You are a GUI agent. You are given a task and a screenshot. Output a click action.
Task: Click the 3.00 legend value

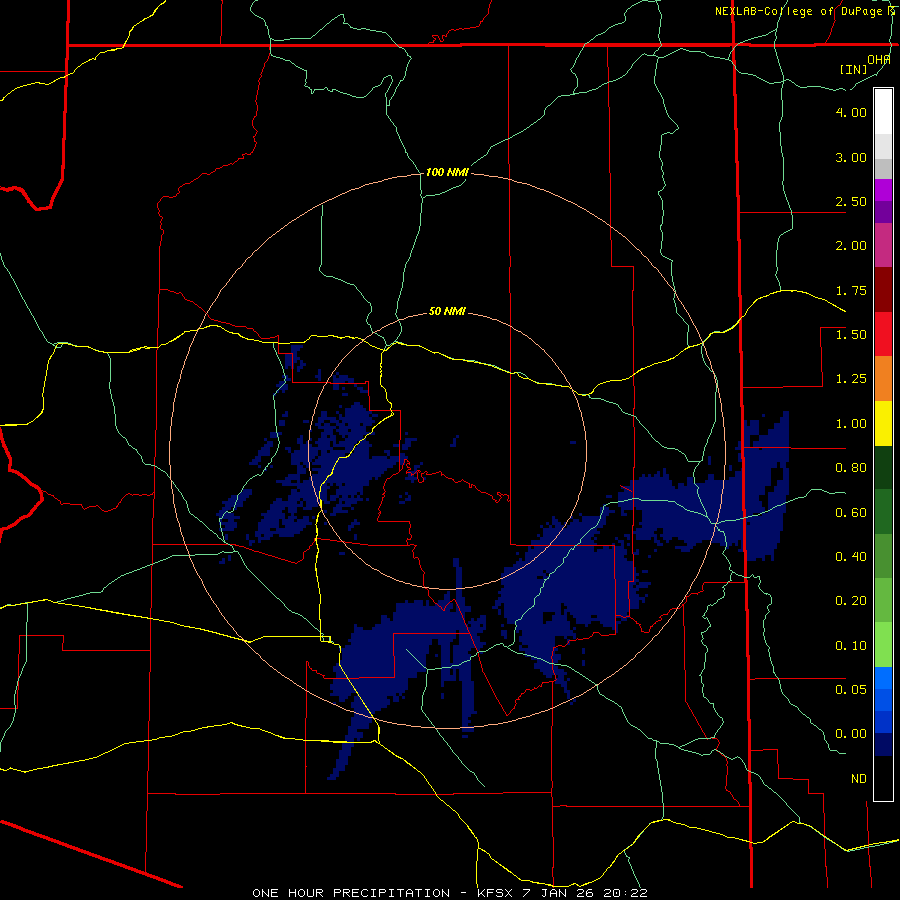[x=851, y=157]
